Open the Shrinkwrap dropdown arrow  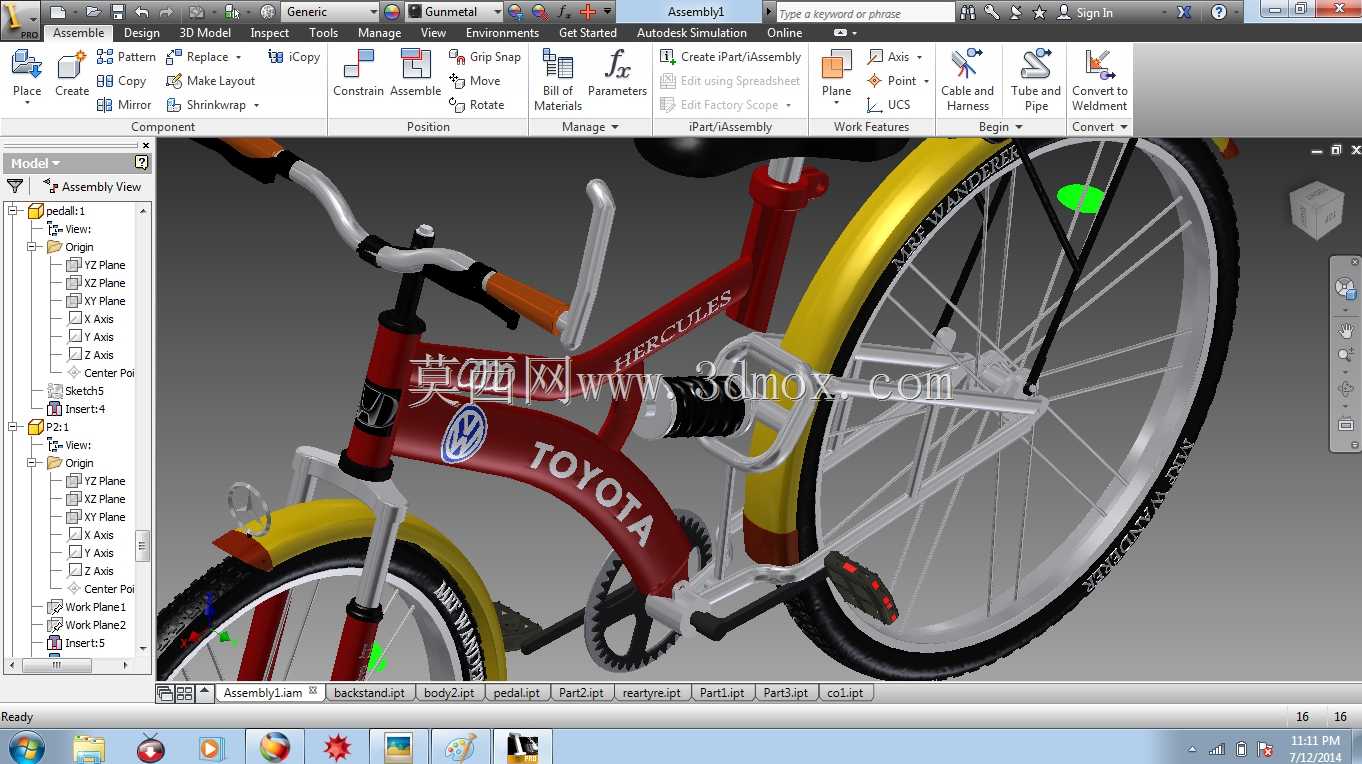point(256,105)
